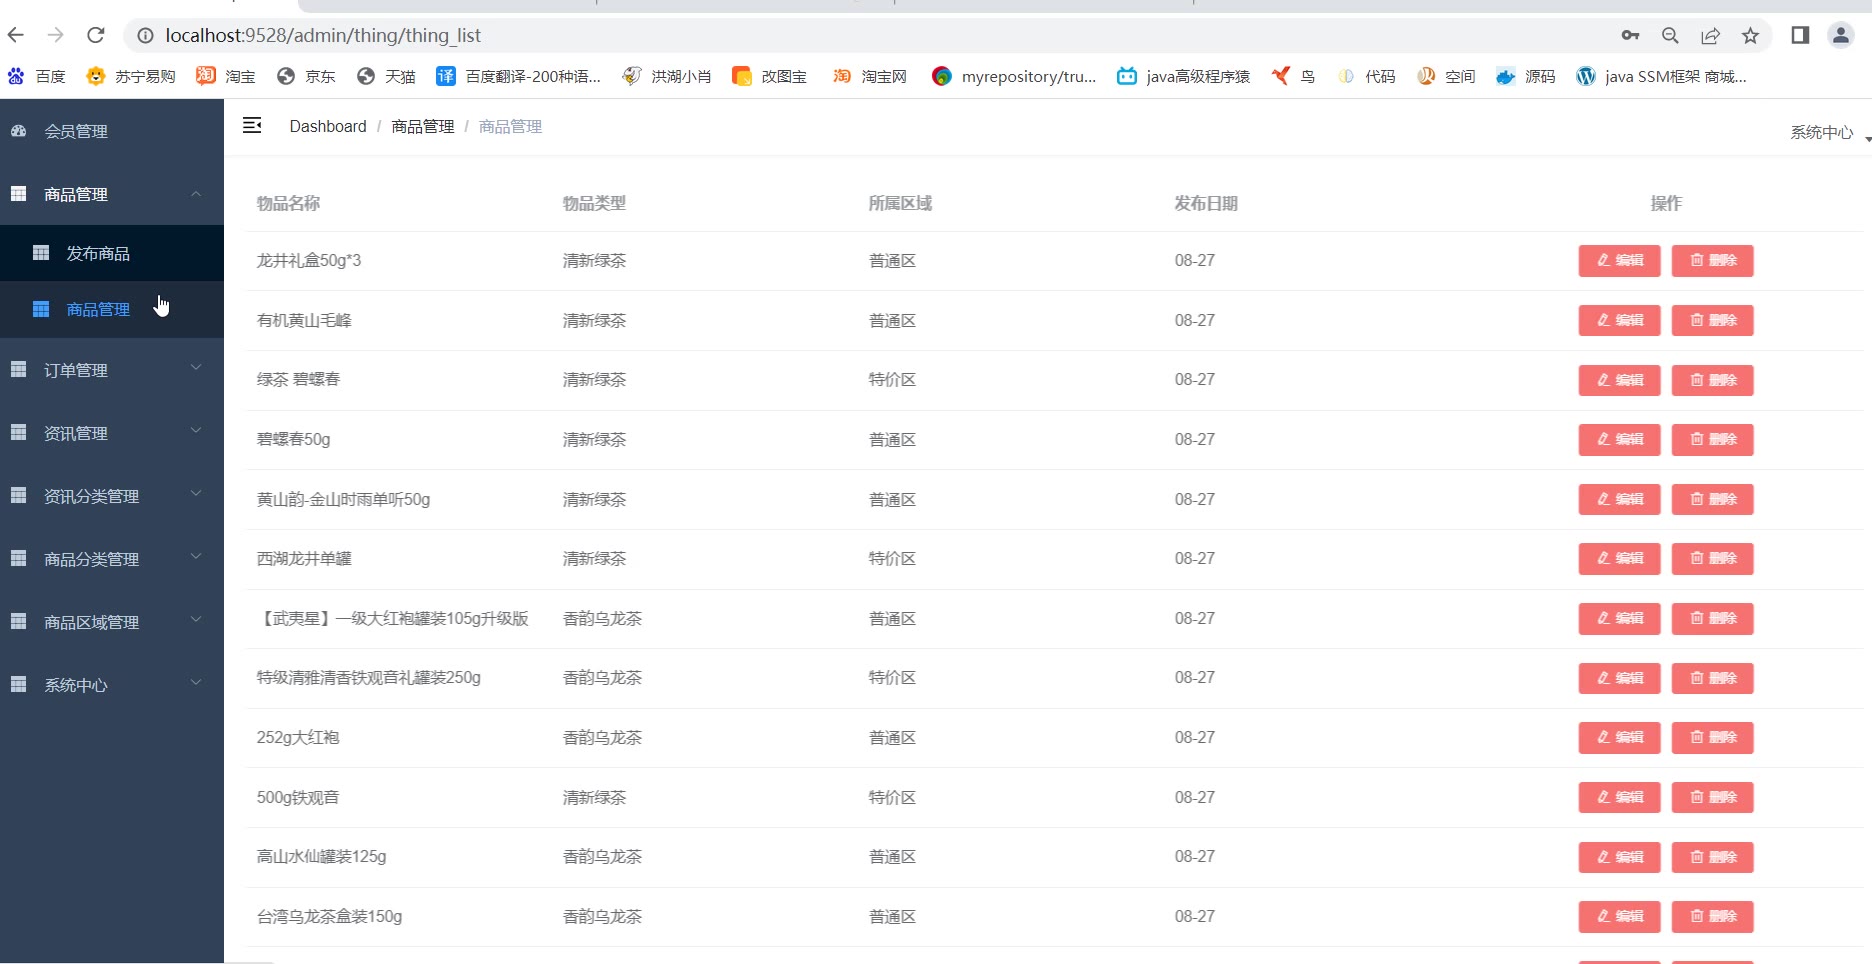
Task: Select 发布商品 submenu item
Action: [112, 253]
